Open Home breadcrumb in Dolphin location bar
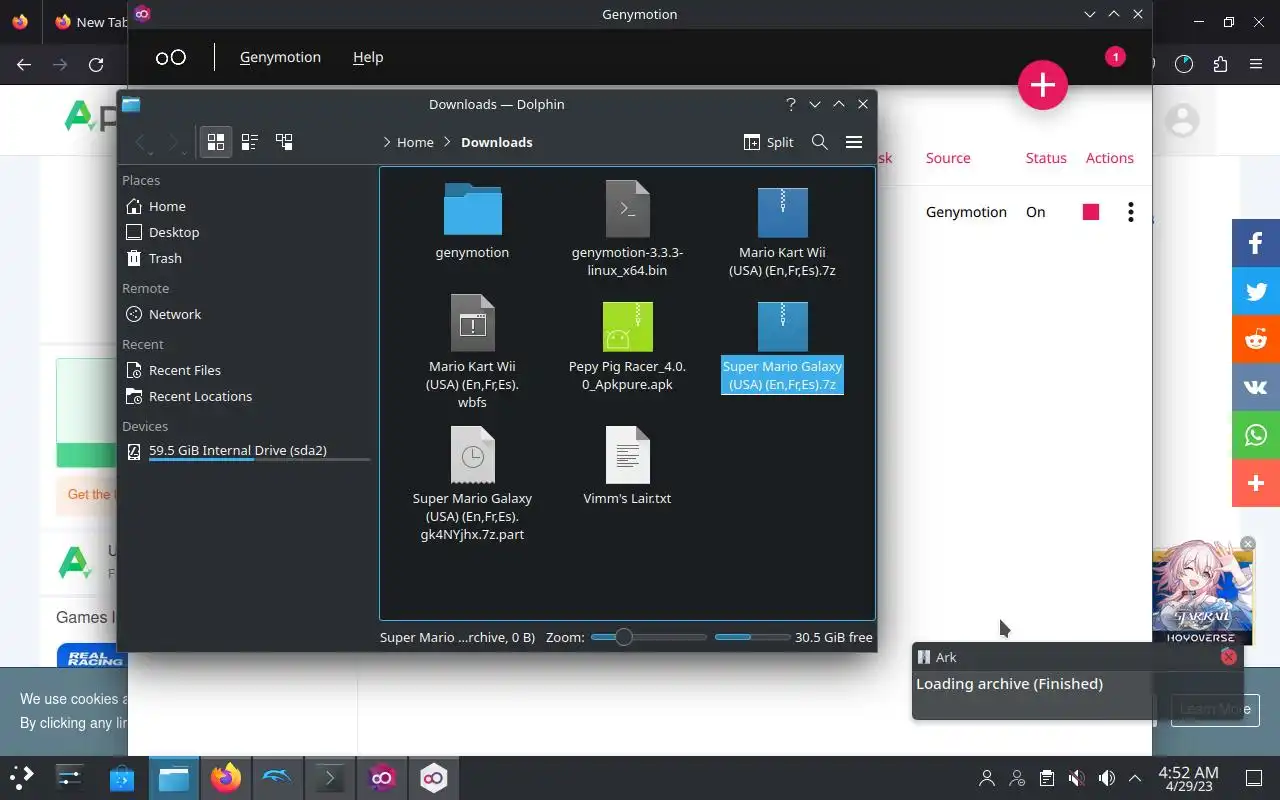The image size is (1280, 800). click(x=415, y=142)
